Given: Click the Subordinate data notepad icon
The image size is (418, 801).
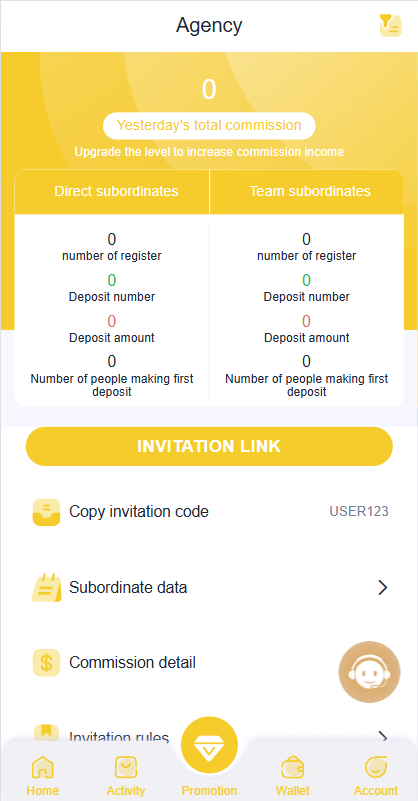Looking at the screenshot, I should pyautogui.click(x=46, y=587).
